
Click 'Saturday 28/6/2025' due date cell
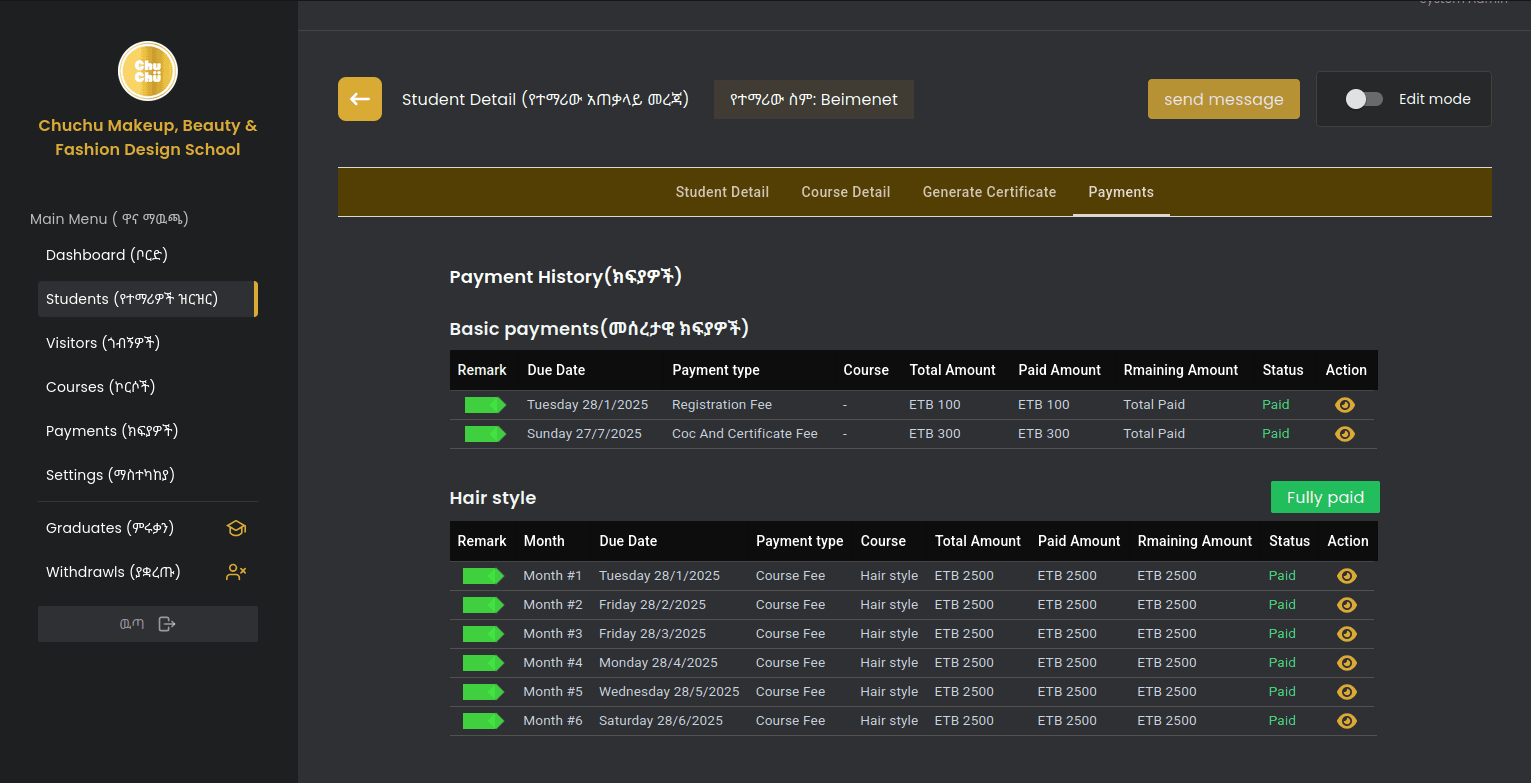pyautogui.click(x=661, y=721)
